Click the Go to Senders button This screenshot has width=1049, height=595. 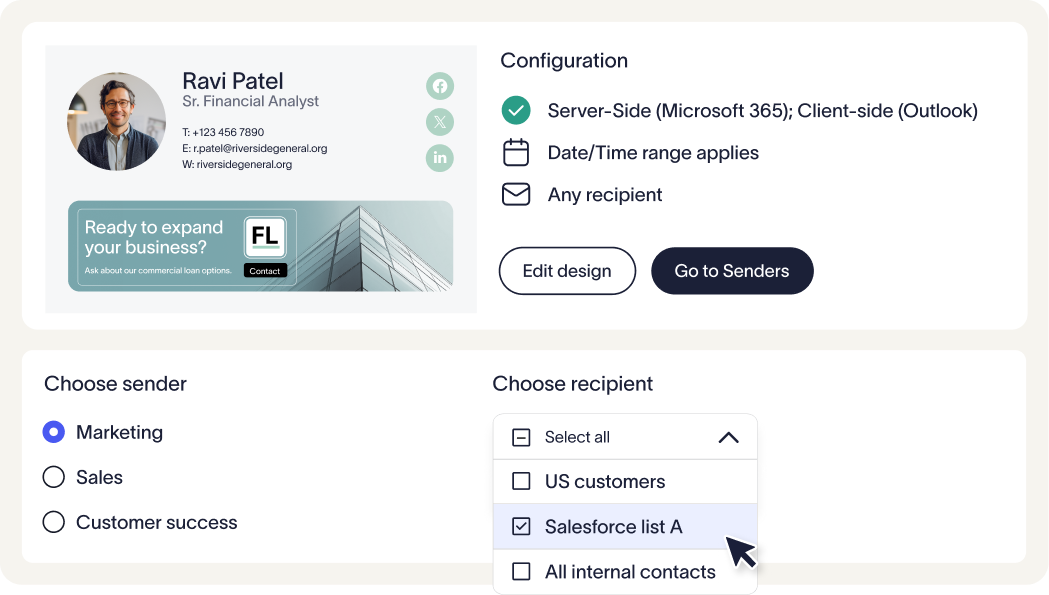732,271
